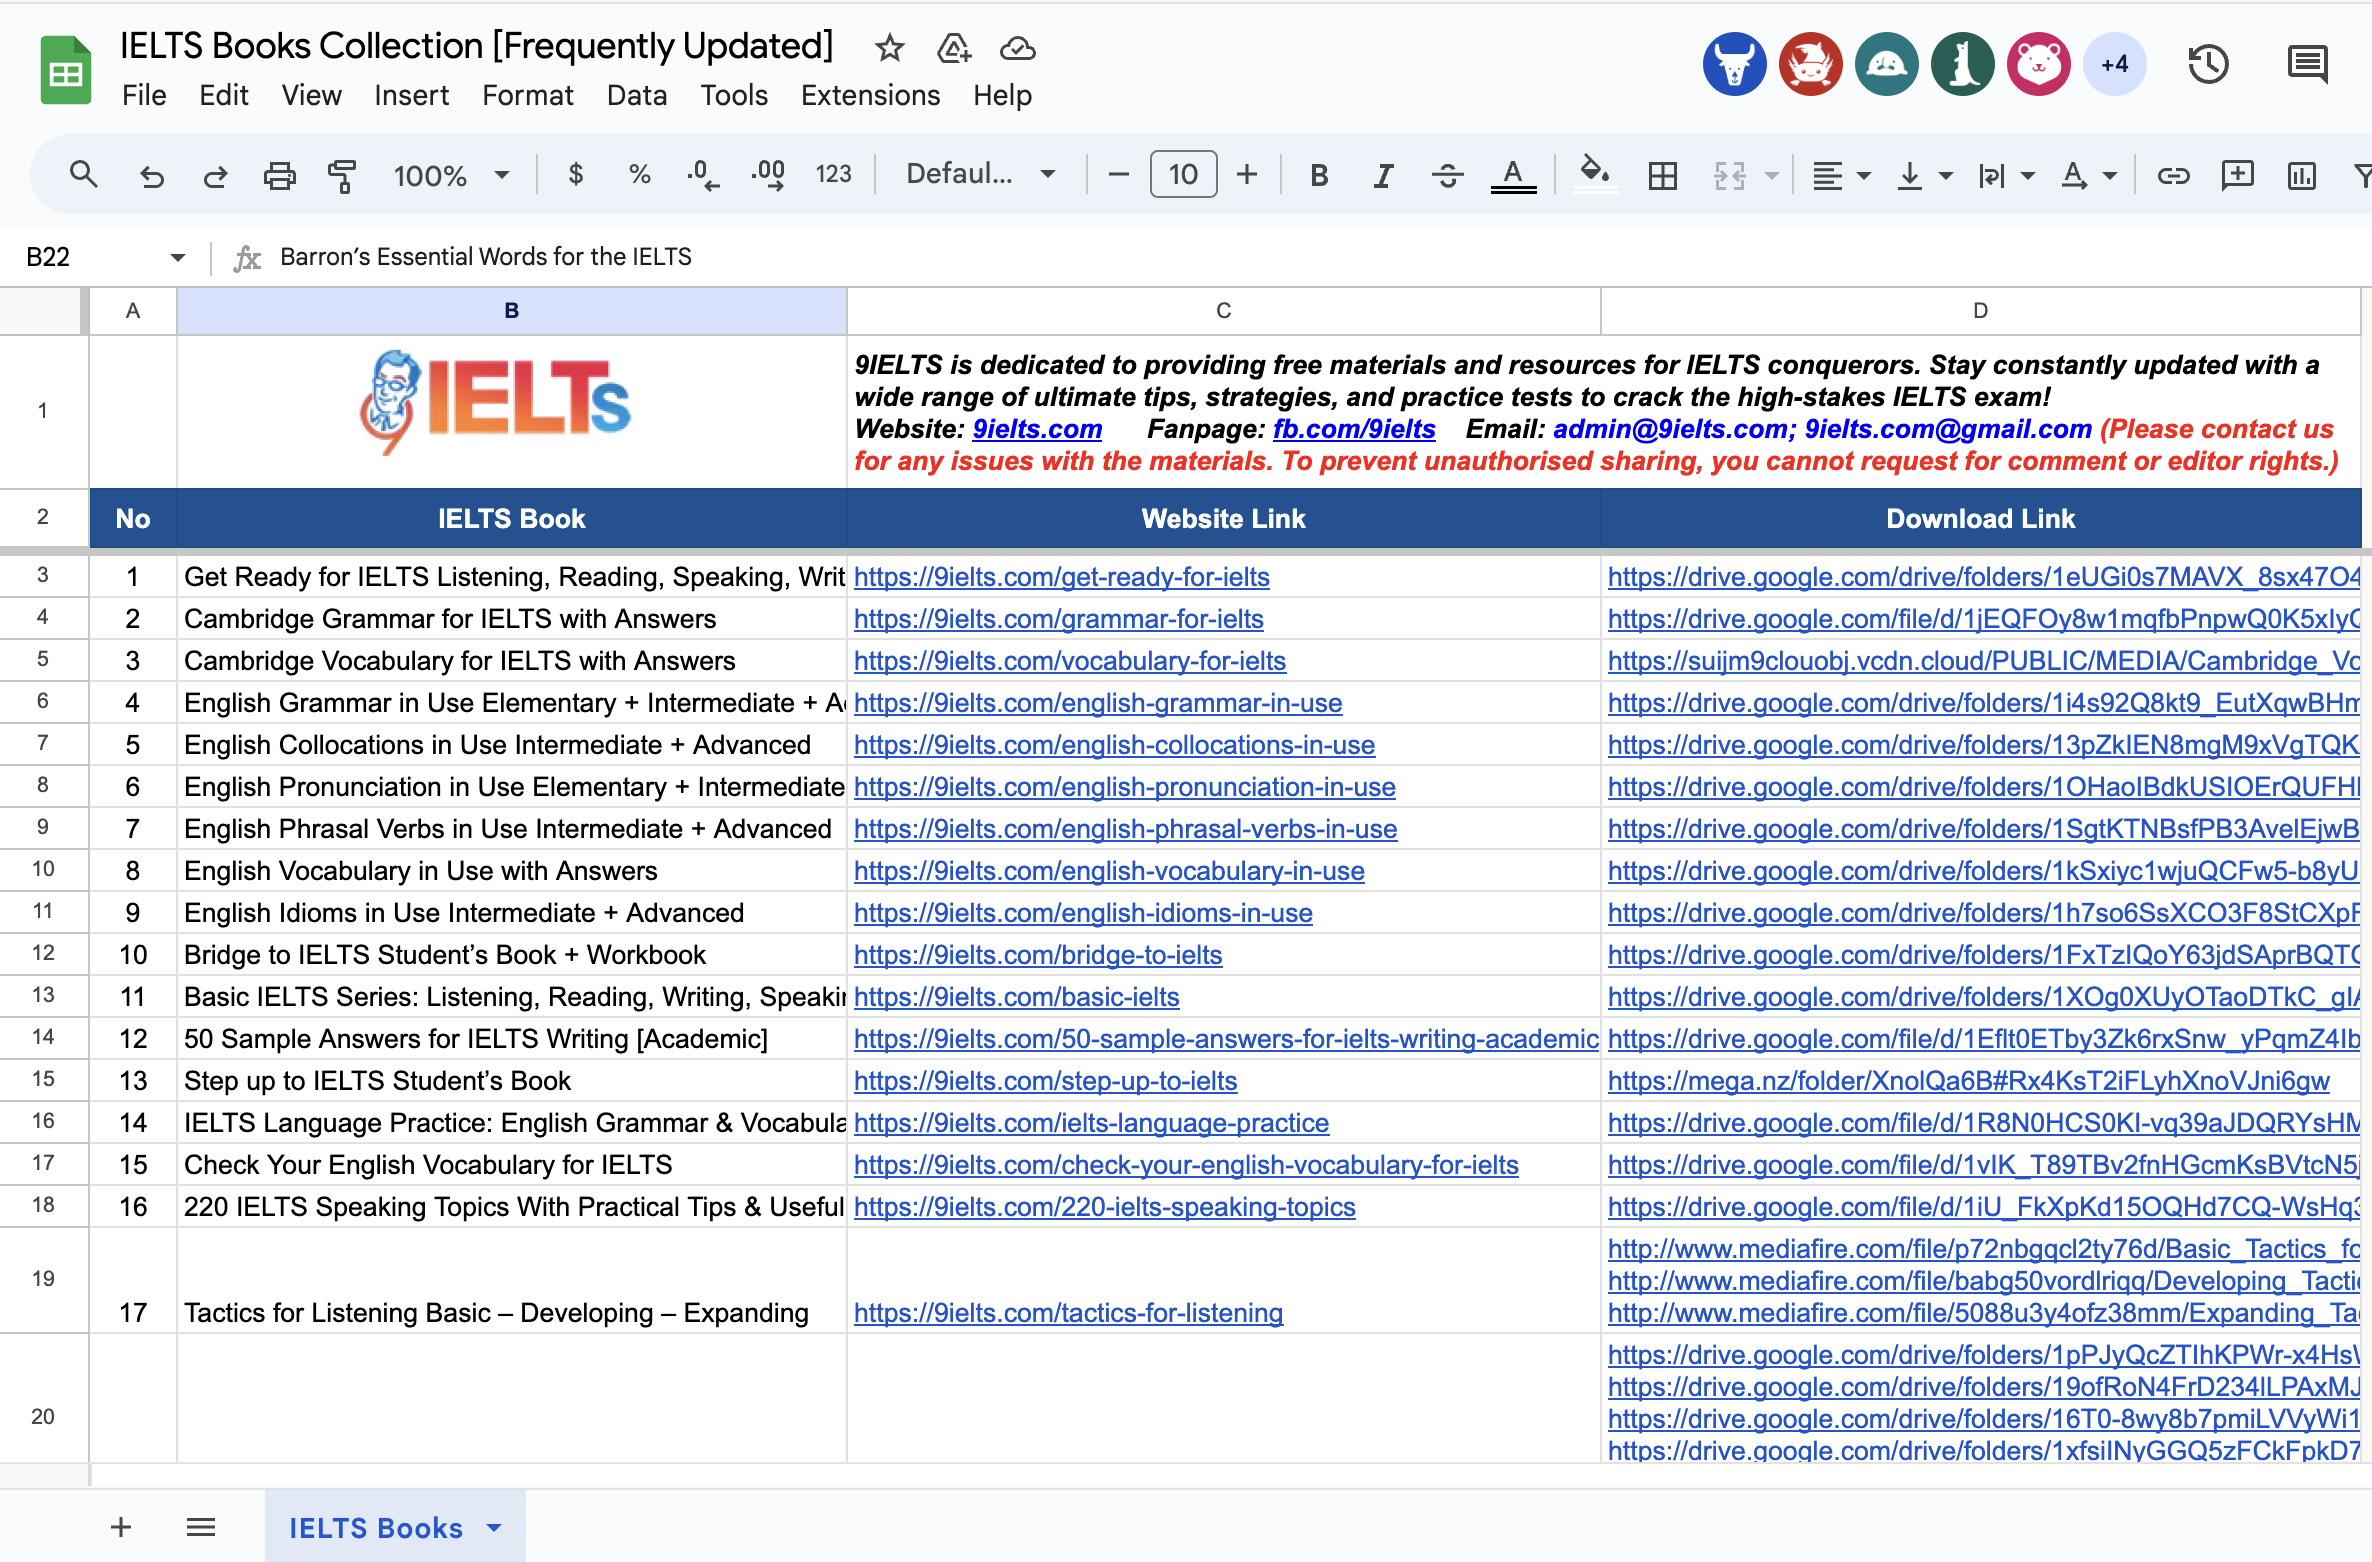Viewport: 2372px width, 1562px height.
Task: Toggle Bold formatting
Action: pos(1319,176)
